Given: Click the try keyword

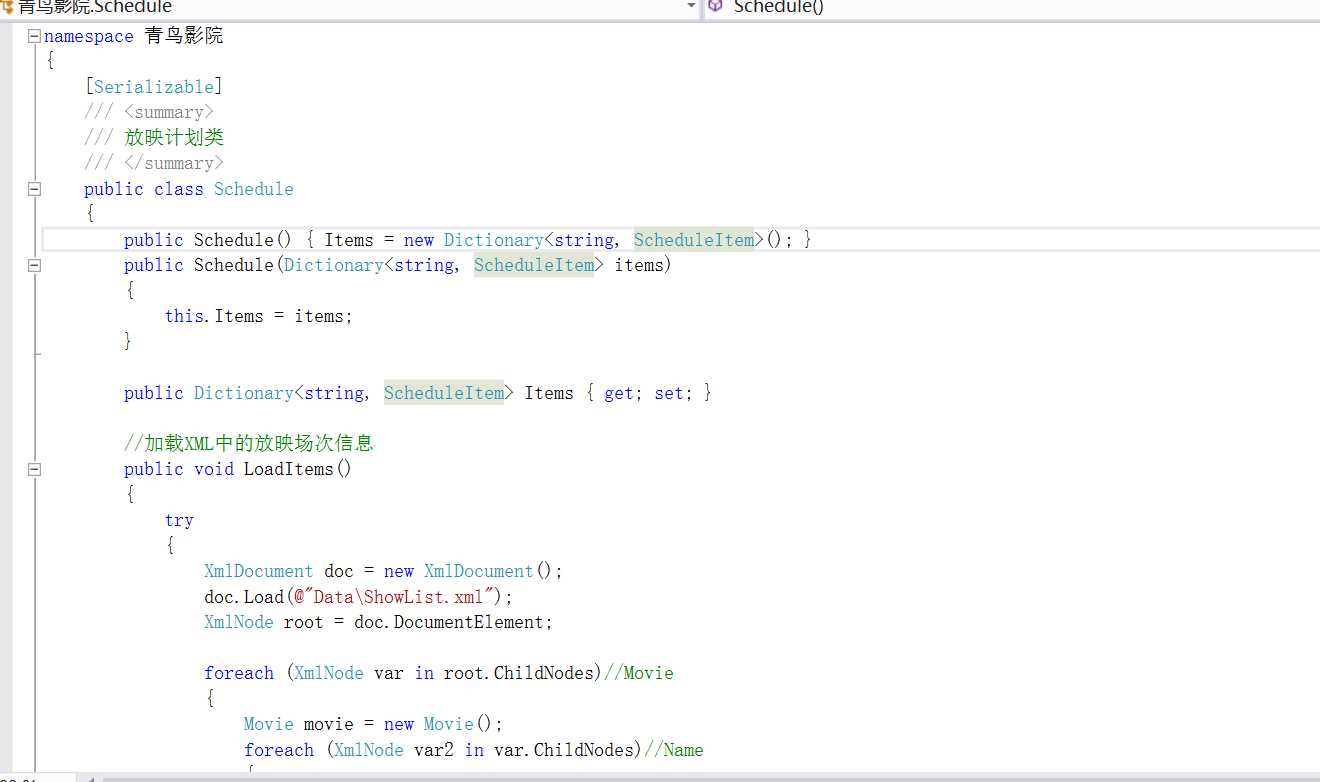Looking at the screenshot, I should coord(179,520).
